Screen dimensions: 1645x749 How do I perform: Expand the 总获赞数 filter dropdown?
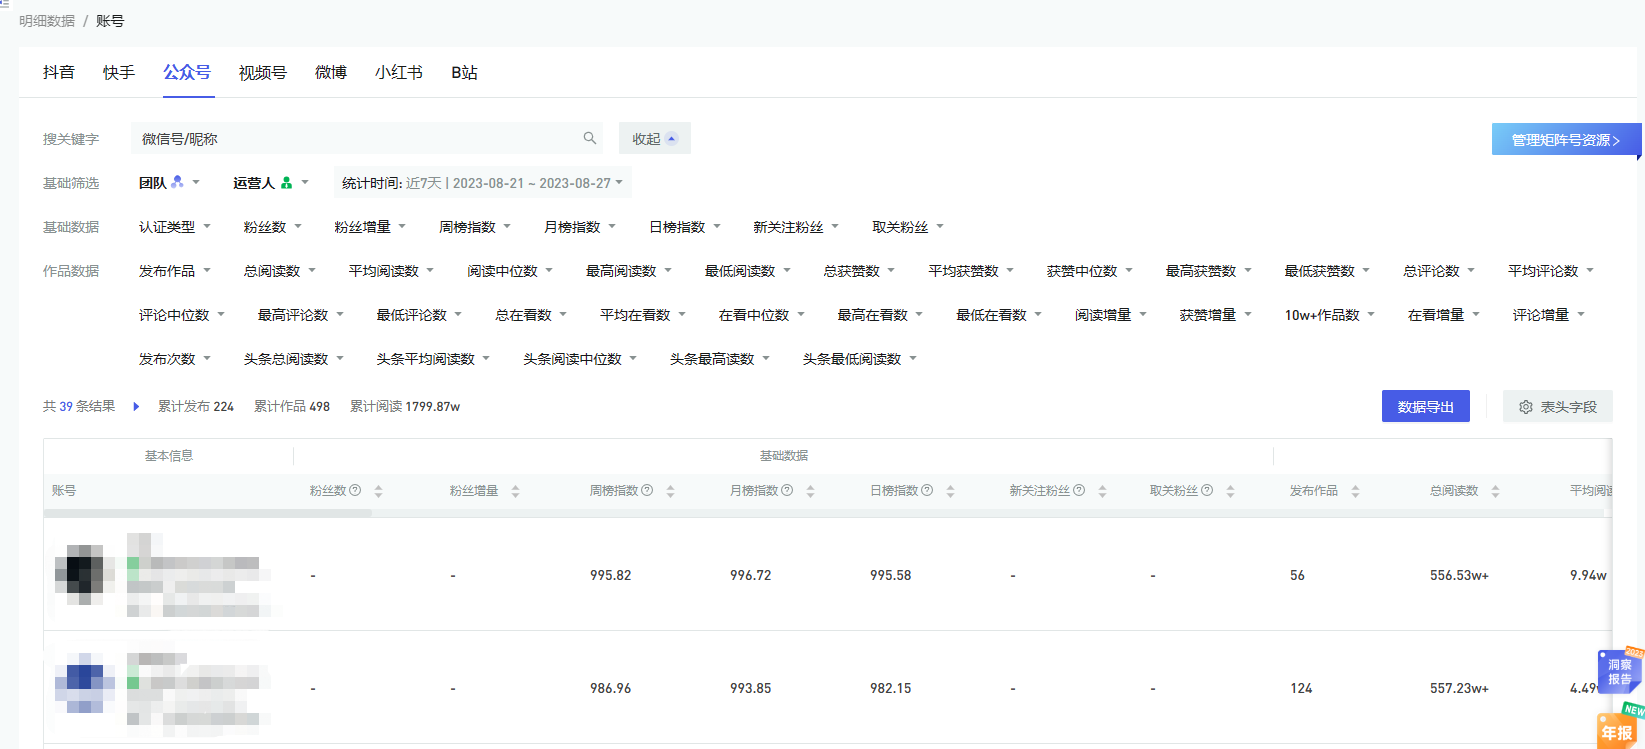860,270
